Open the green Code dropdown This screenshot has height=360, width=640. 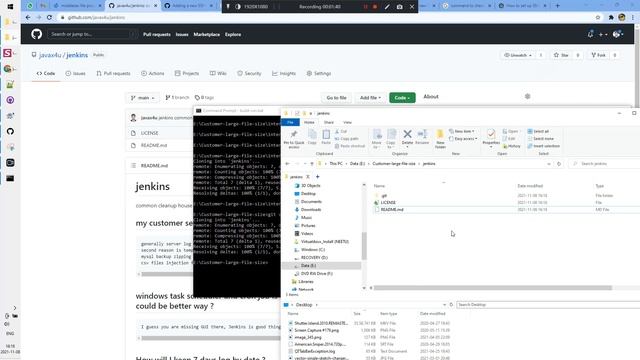[402, 98]
